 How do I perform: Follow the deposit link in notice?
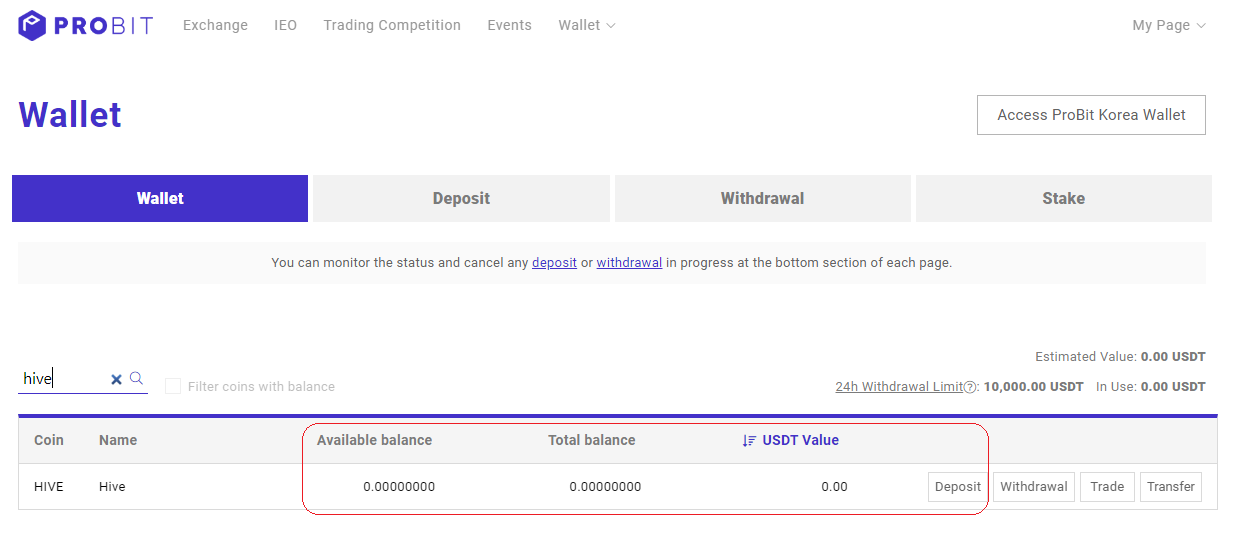point(554,263)
